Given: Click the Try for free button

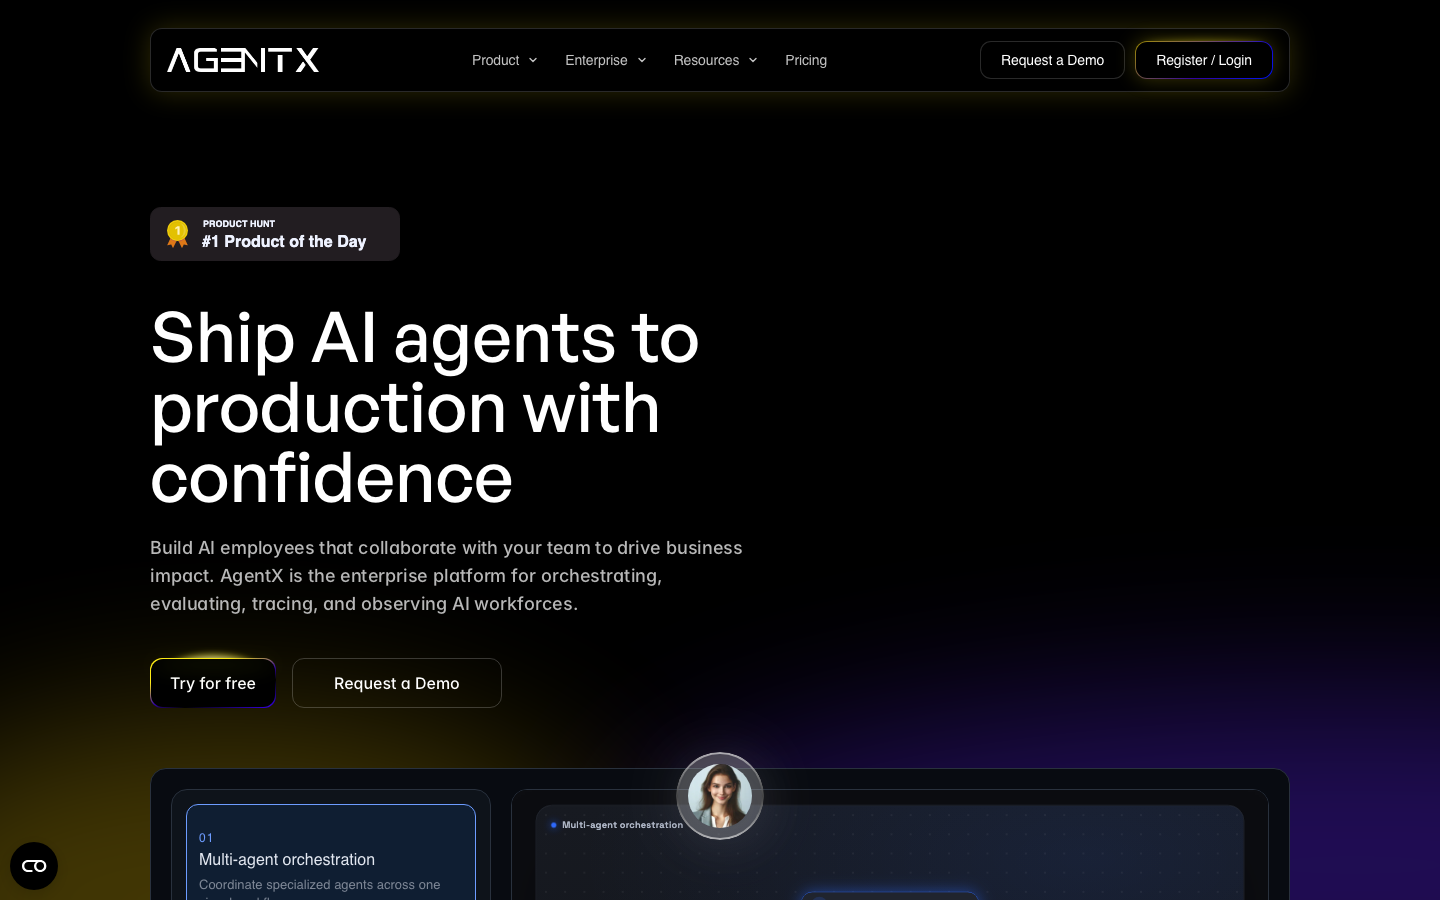Looking at the screenshot, I should (x=213, y=683).
